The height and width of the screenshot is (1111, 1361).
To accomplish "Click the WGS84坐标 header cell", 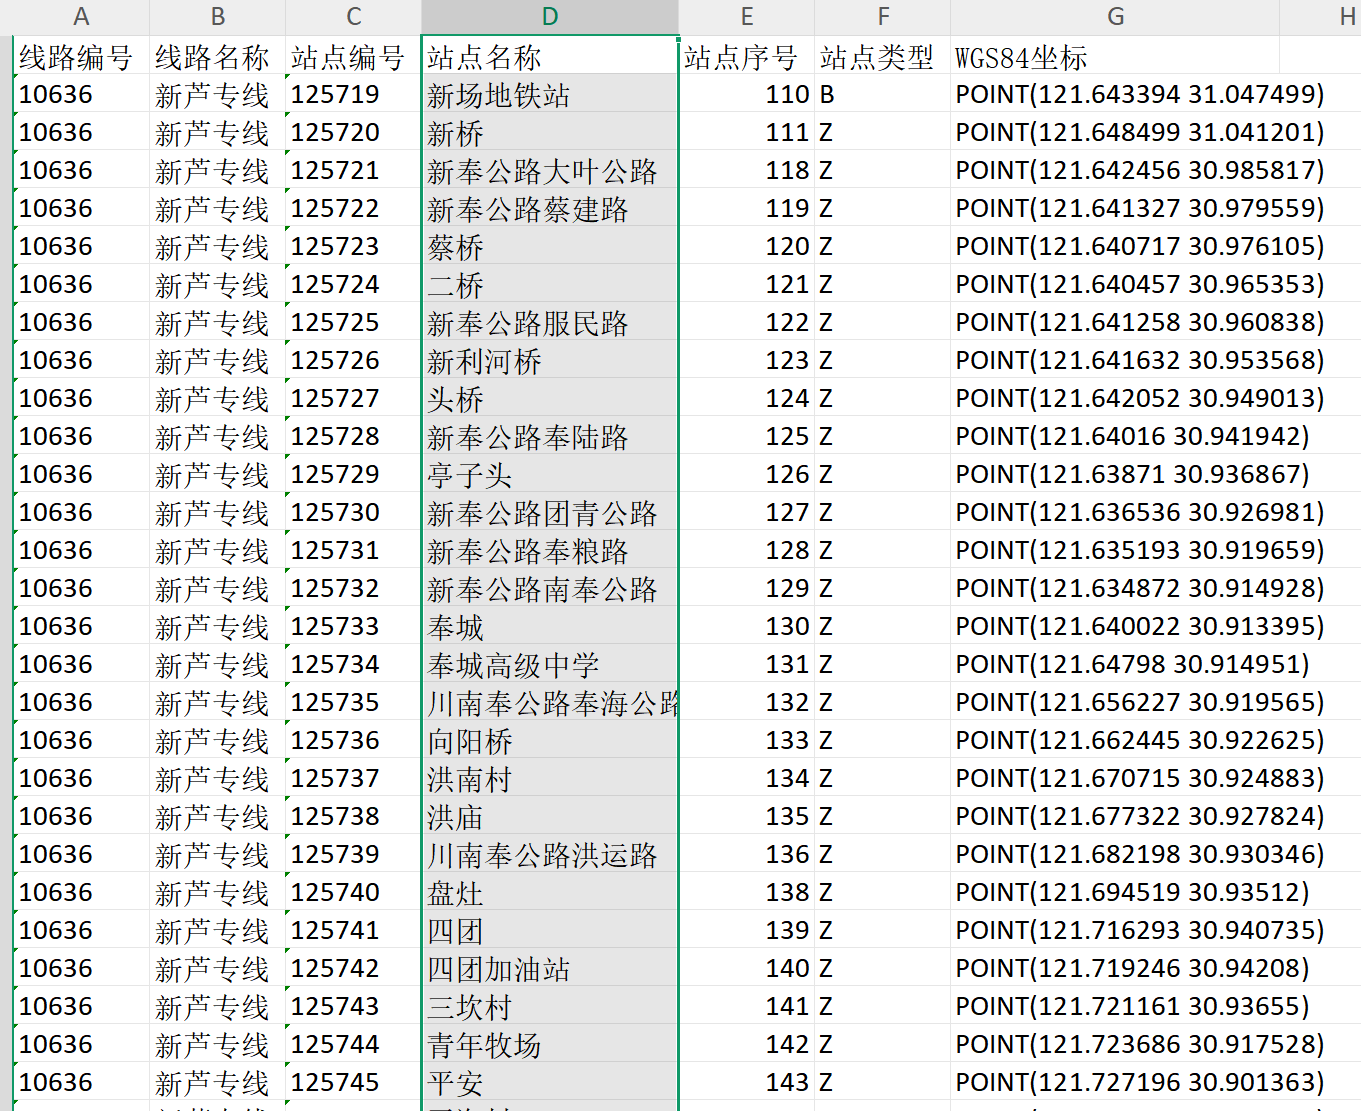I will (x=1115, y=56).
